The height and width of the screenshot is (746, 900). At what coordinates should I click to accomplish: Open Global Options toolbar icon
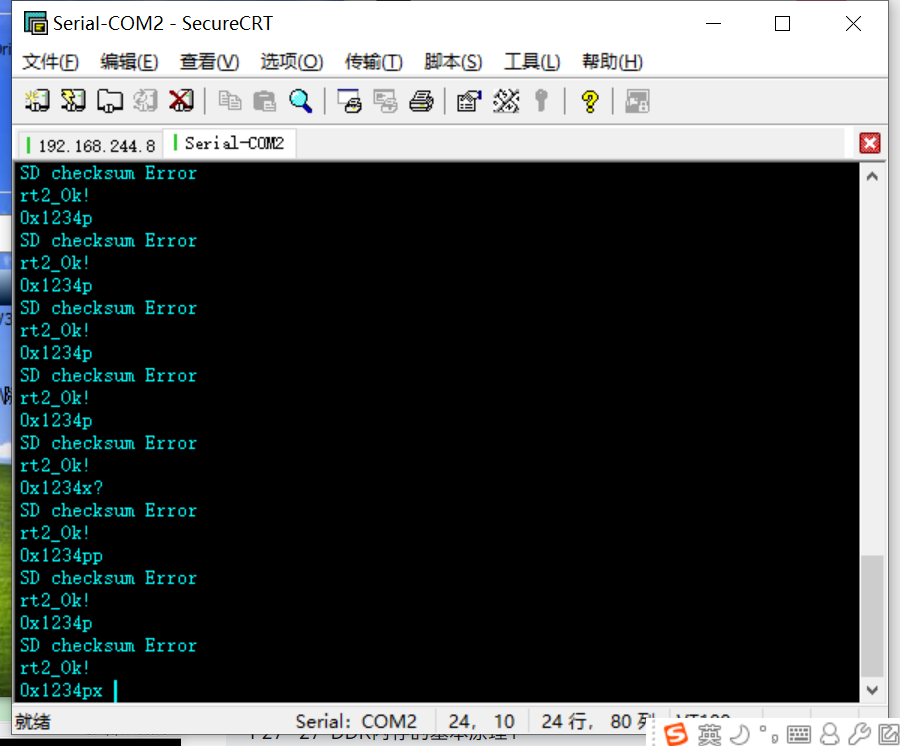pyautogui.click(x=506, y=101)
